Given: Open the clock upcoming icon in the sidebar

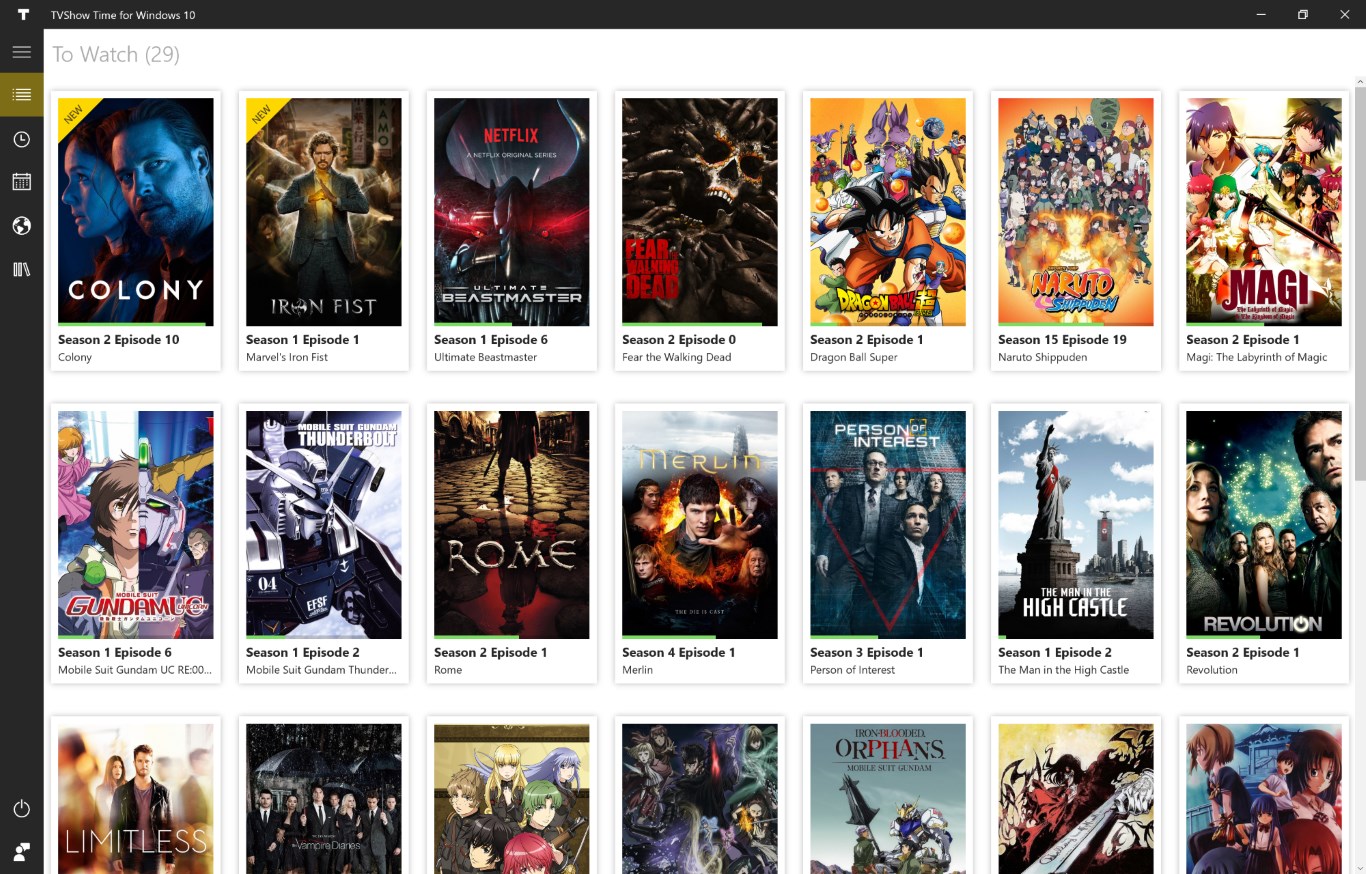Looking at the screenshot, I should 22,139.
